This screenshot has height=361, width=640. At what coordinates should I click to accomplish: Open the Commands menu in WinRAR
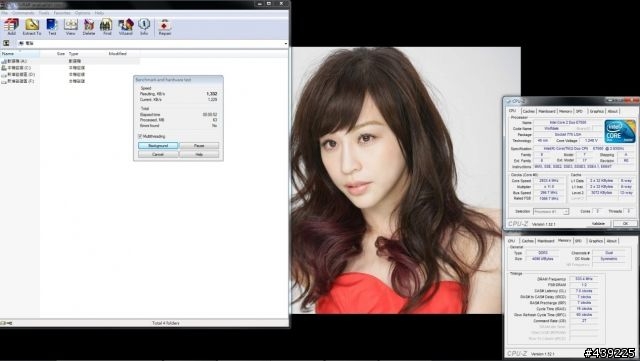pos(23,13)
